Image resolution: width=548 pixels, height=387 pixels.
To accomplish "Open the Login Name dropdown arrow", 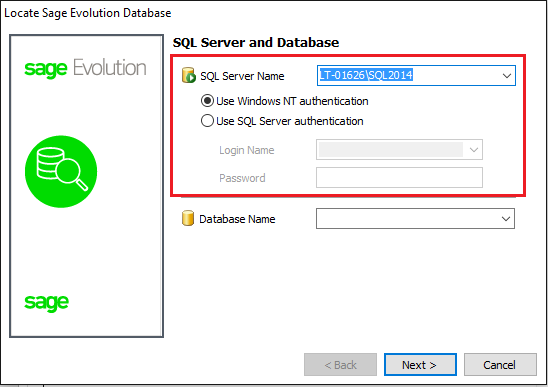I will coord(474,150).
